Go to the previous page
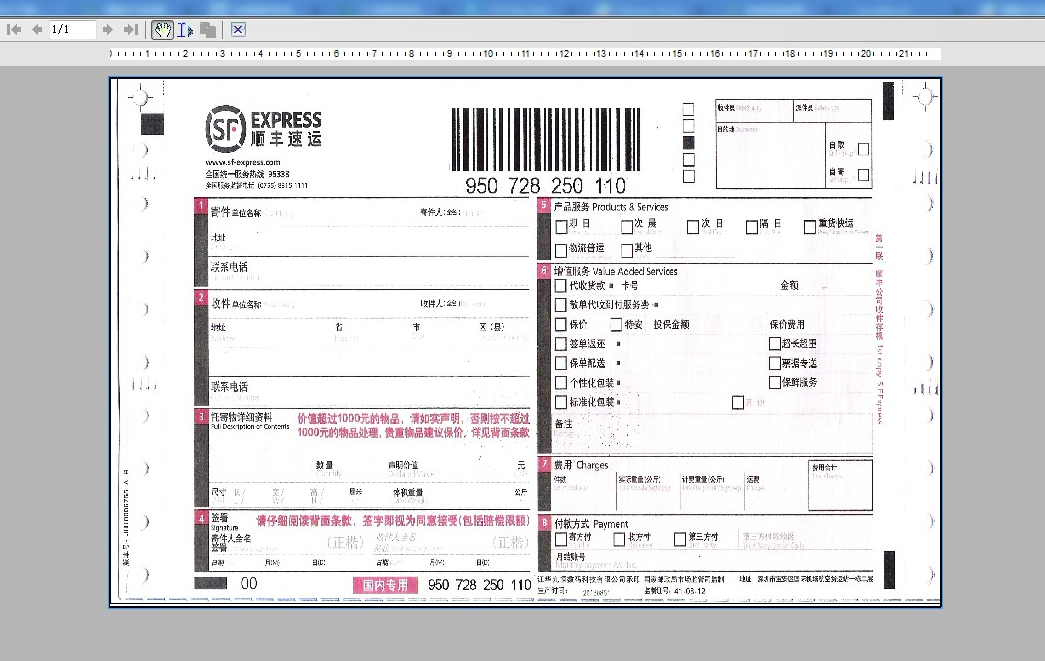Screen dimensions: 1045x661 (37, 29)
